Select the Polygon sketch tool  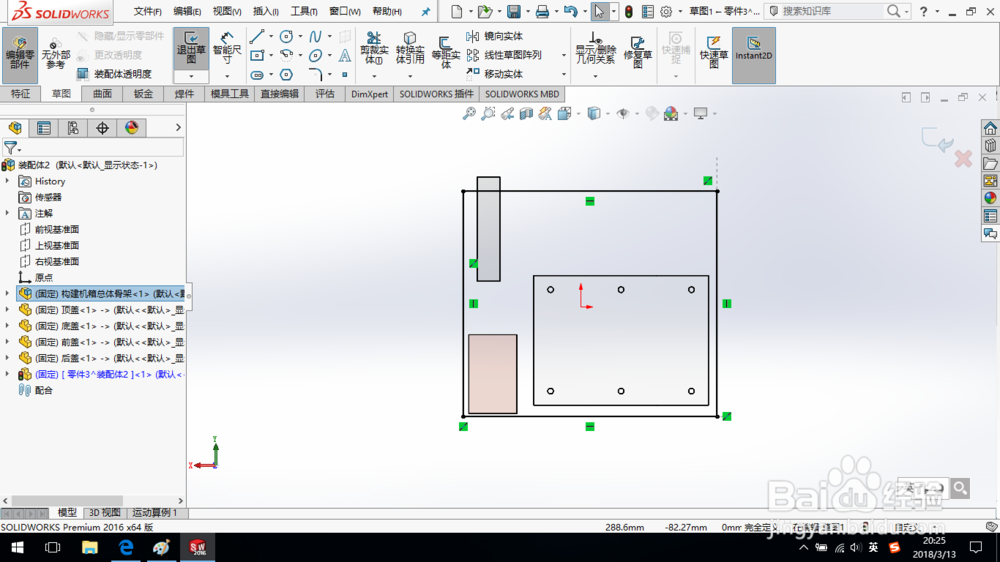point(286,75)
